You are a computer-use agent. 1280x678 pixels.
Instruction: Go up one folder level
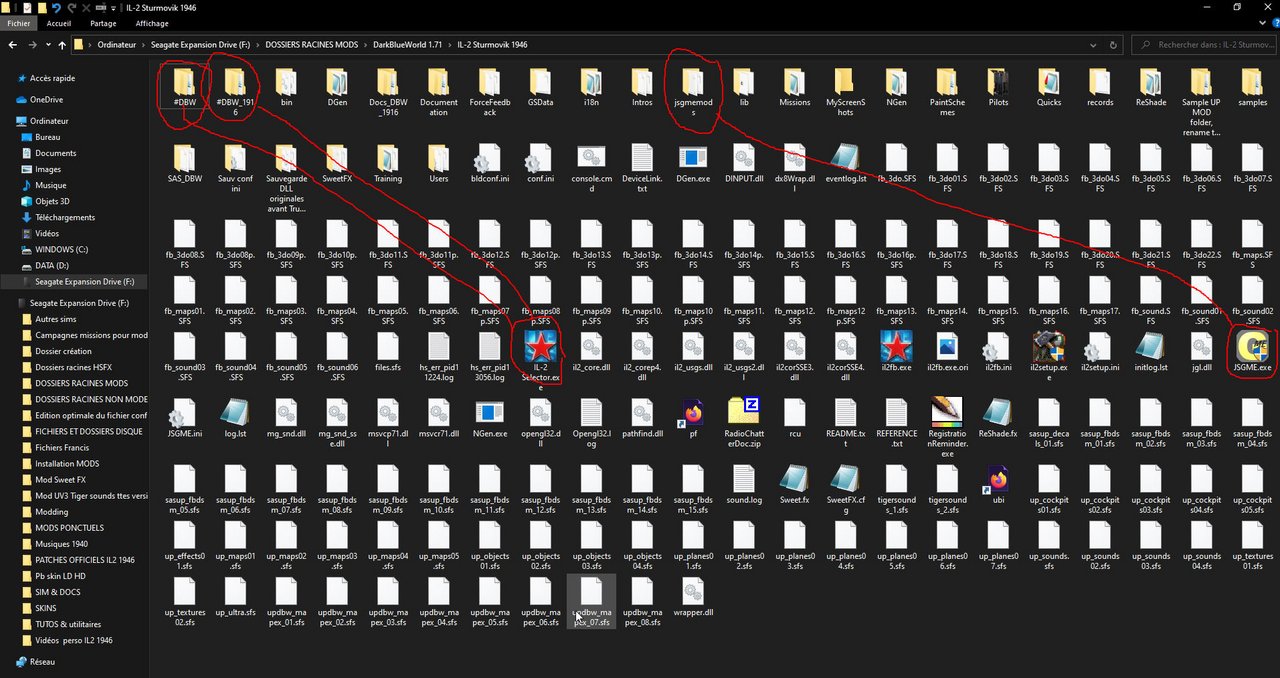[x=62, y=45]
